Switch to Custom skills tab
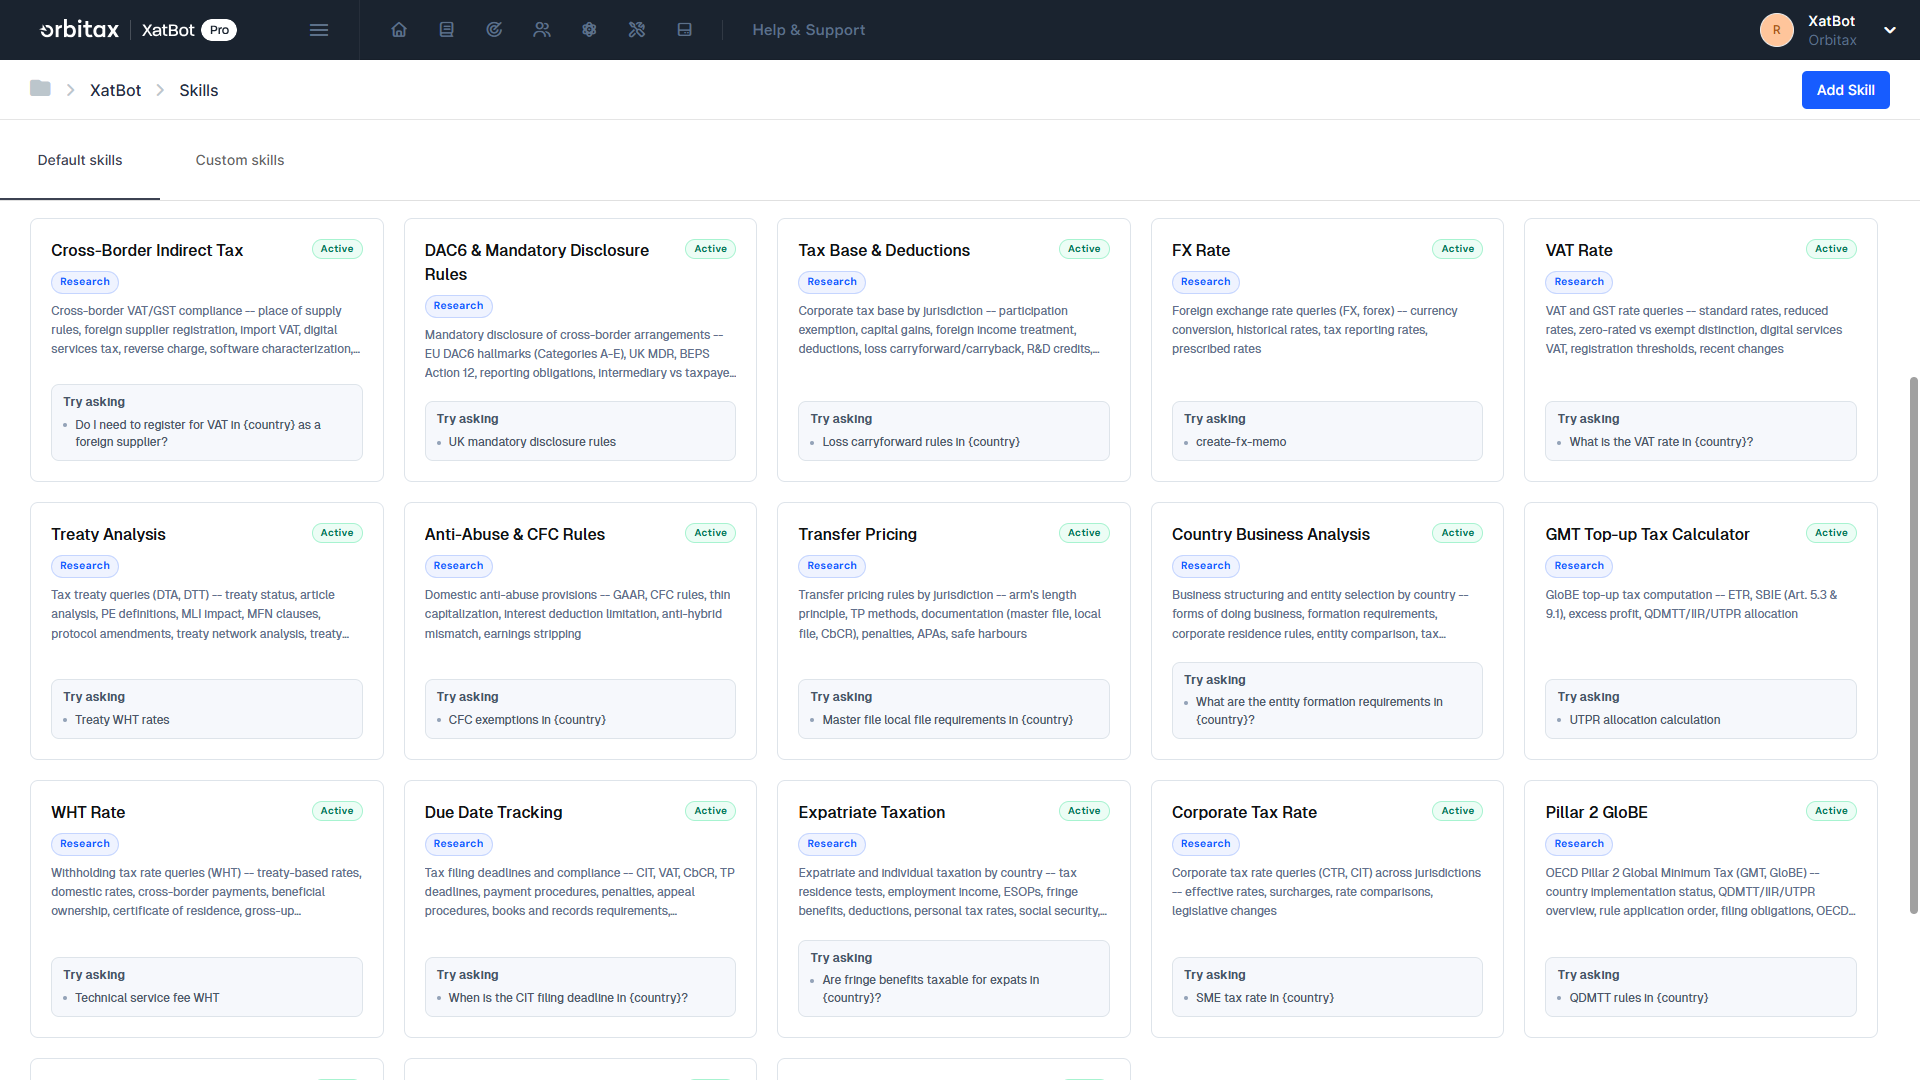 (x=240, y=160)
